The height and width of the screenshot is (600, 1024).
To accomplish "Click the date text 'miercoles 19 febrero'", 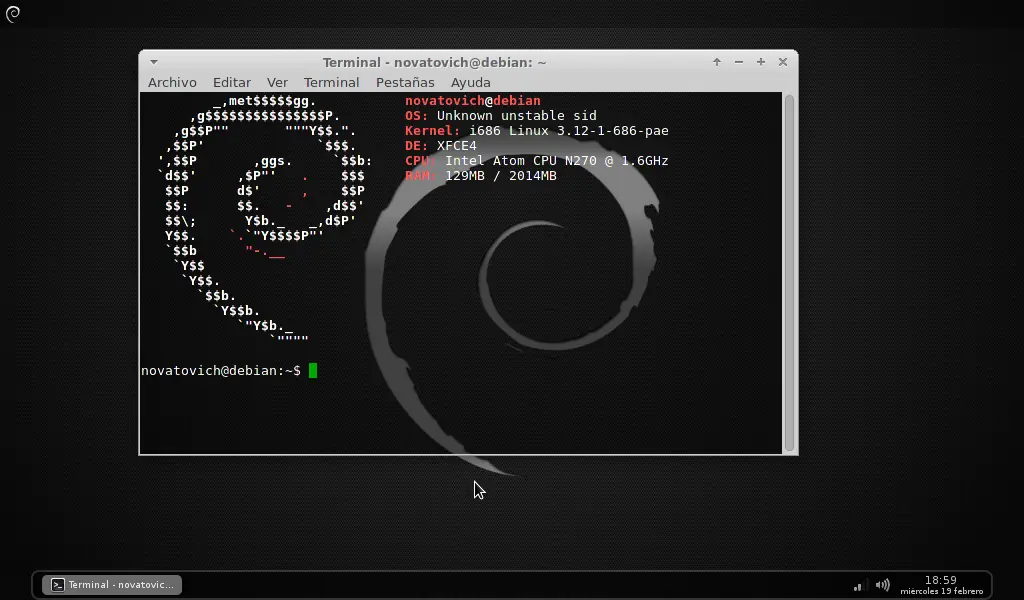I will point(941,591).
